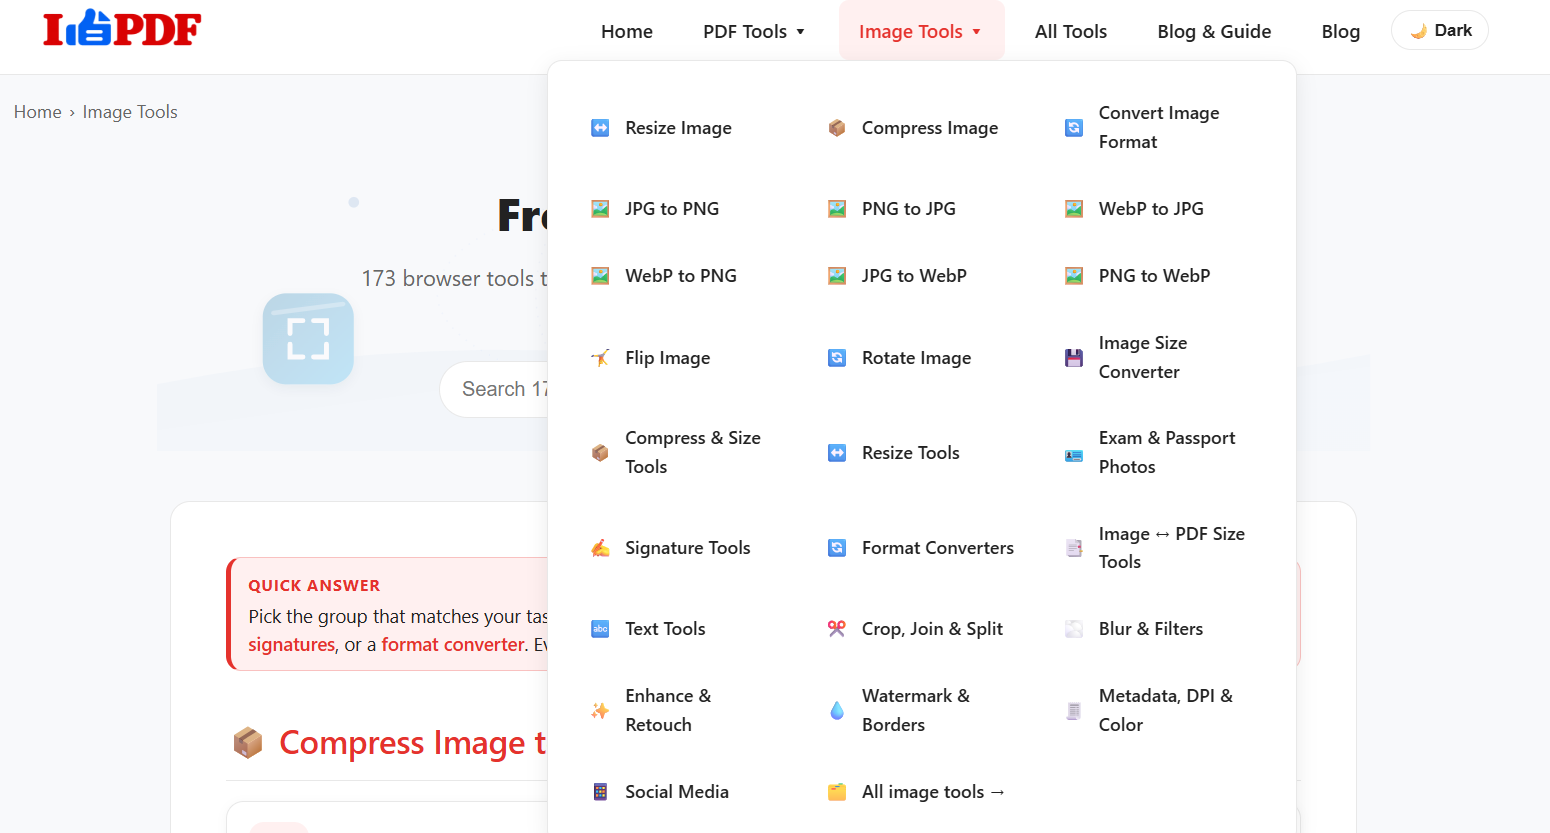Click the JPG to PNG picture icon
1550x833 pixels.
pos(600,209)
